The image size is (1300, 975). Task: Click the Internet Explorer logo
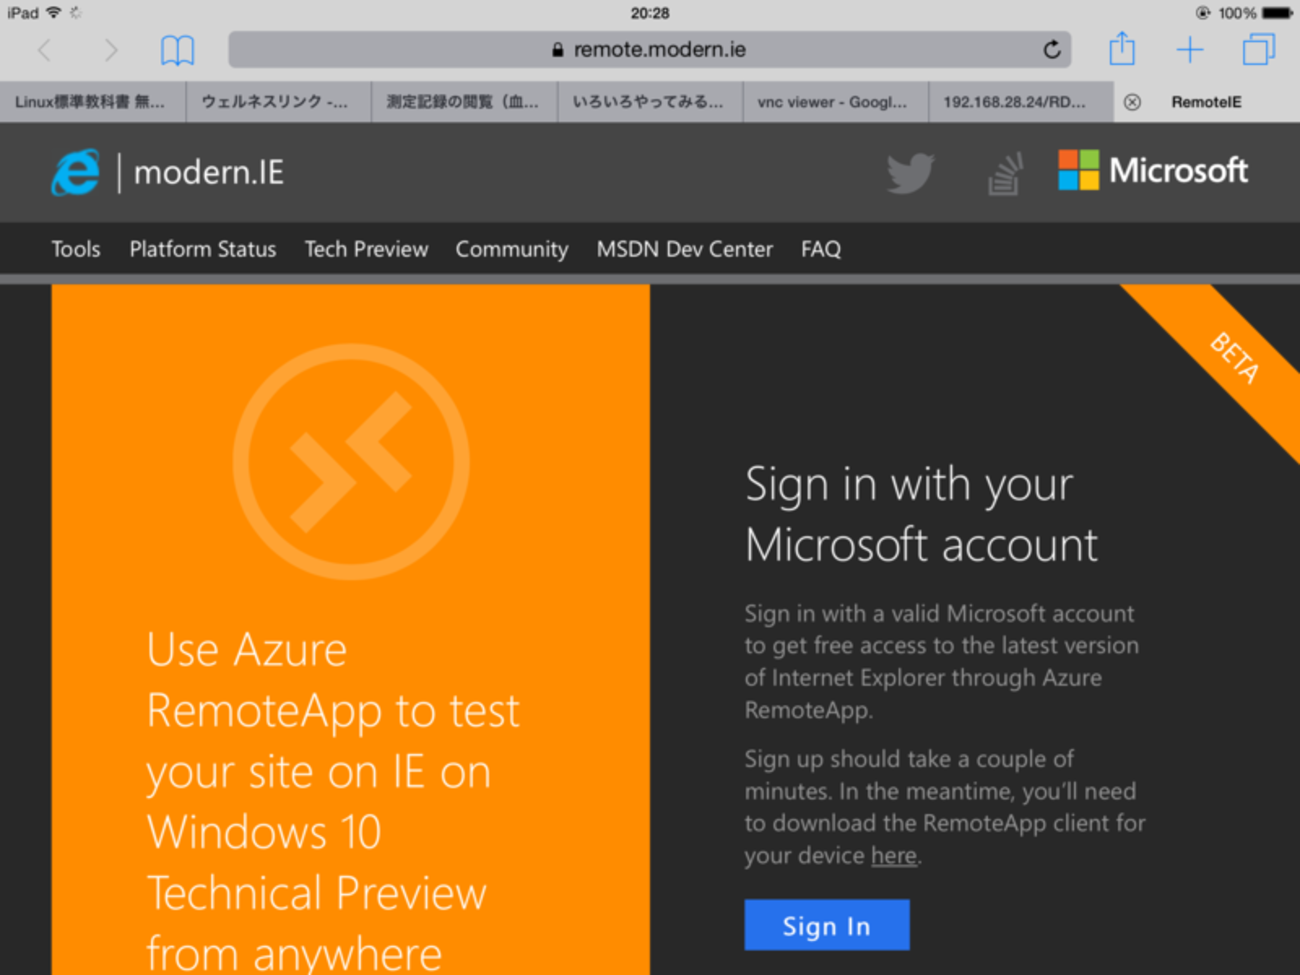76,172
